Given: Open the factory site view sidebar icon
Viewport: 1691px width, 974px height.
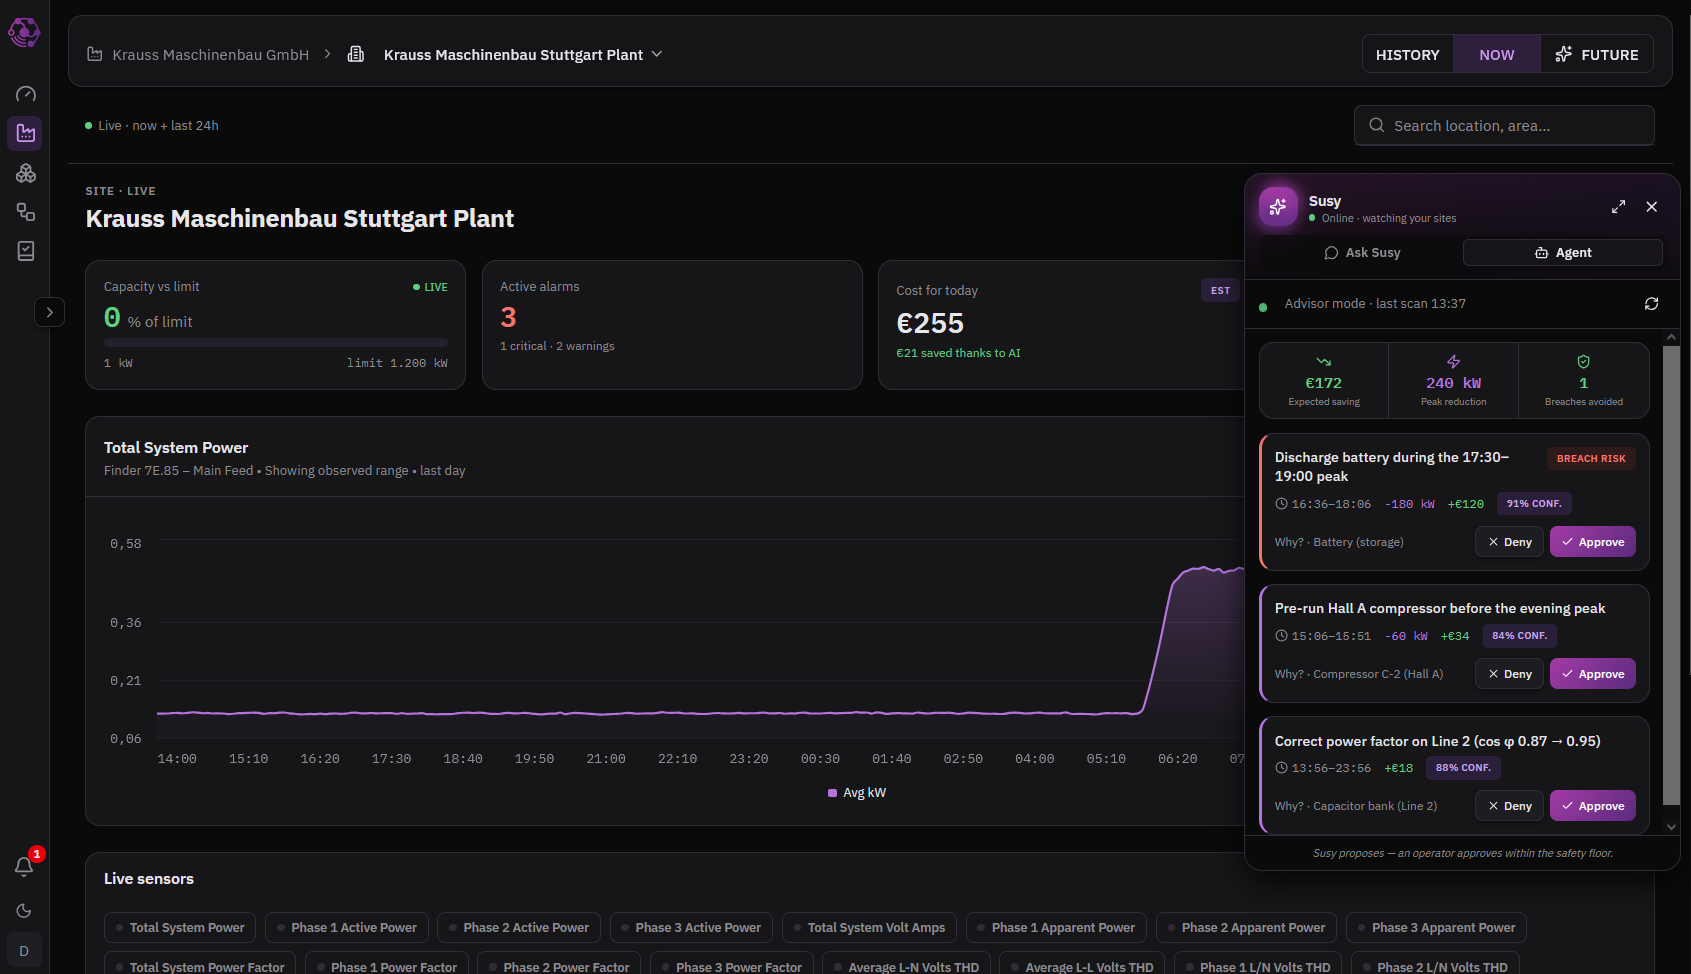Looking at the screenshot, I should click(x=26, y=133).
